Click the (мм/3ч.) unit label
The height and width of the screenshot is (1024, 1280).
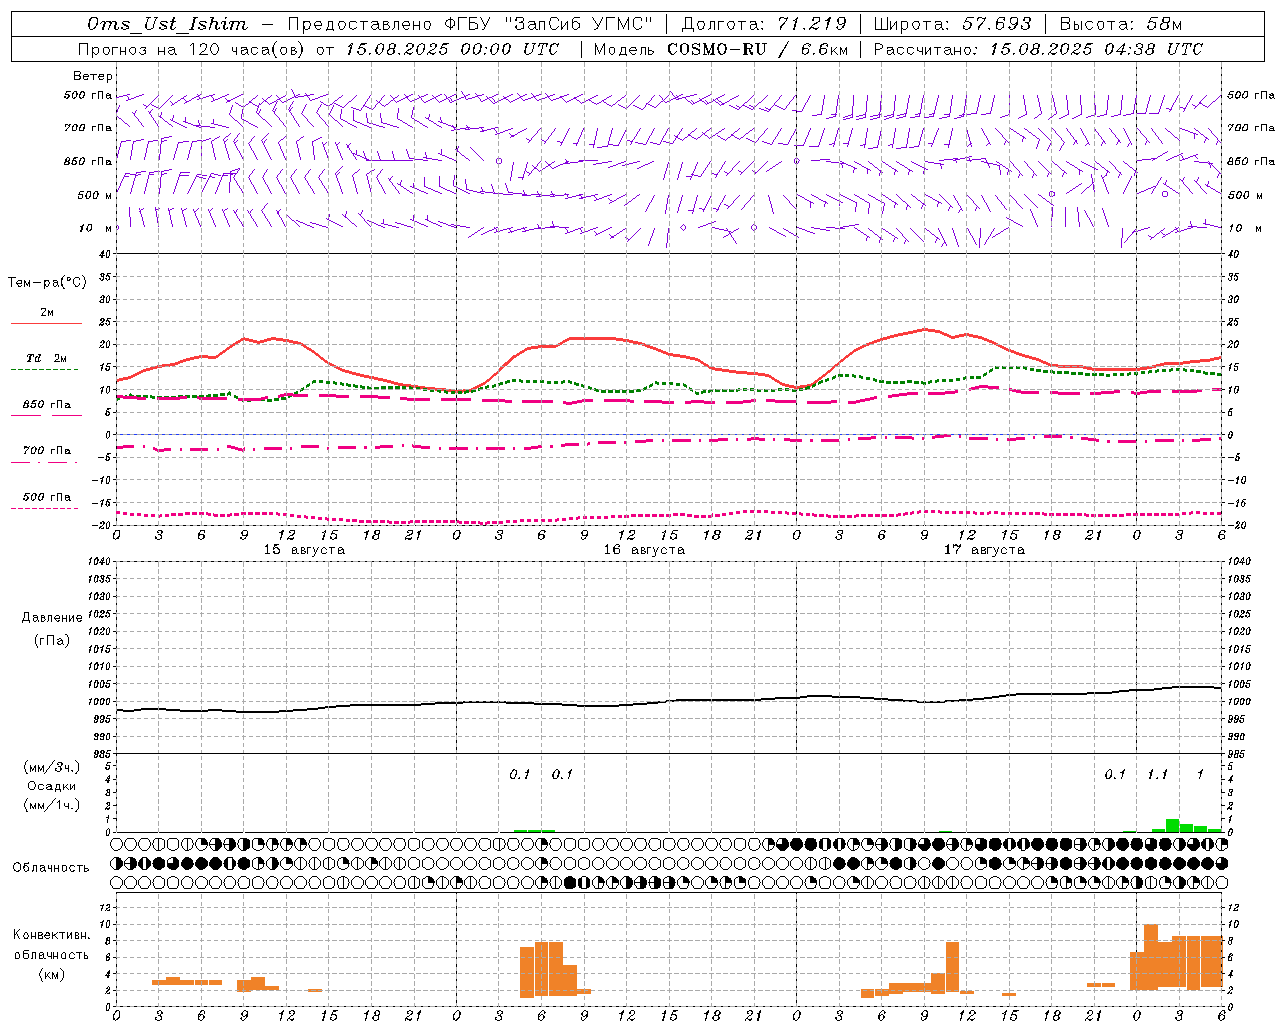(x=52, y=767)
